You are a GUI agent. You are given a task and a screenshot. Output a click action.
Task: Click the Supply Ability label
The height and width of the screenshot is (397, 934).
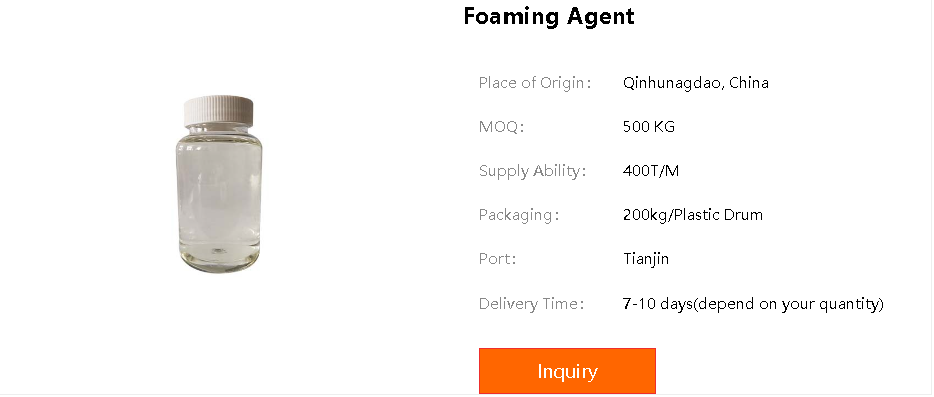(x=533, y=171)
